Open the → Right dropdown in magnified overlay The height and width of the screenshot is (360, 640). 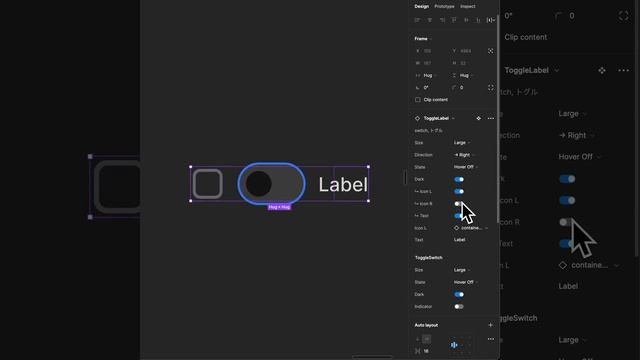coord(576,135)
